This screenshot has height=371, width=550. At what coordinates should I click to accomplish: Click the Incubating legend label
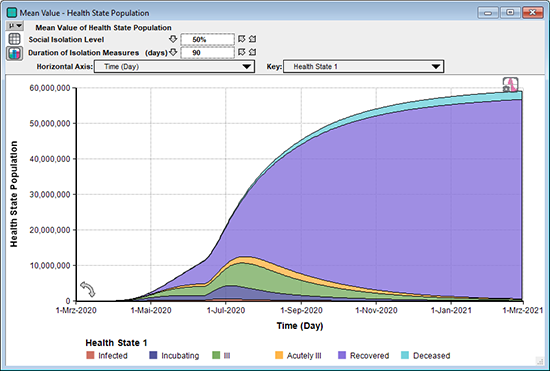(x=180, y=356)
